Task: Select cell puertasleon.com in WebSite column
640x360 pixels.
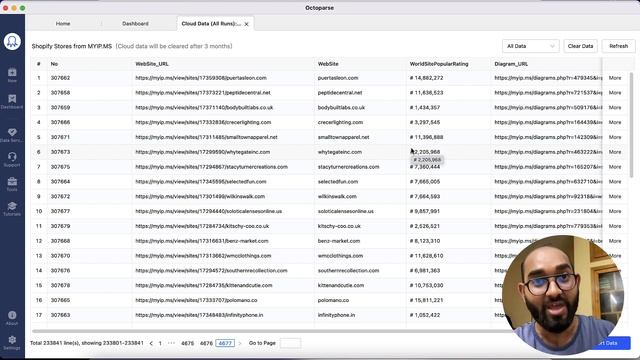Action: (338, 78)
